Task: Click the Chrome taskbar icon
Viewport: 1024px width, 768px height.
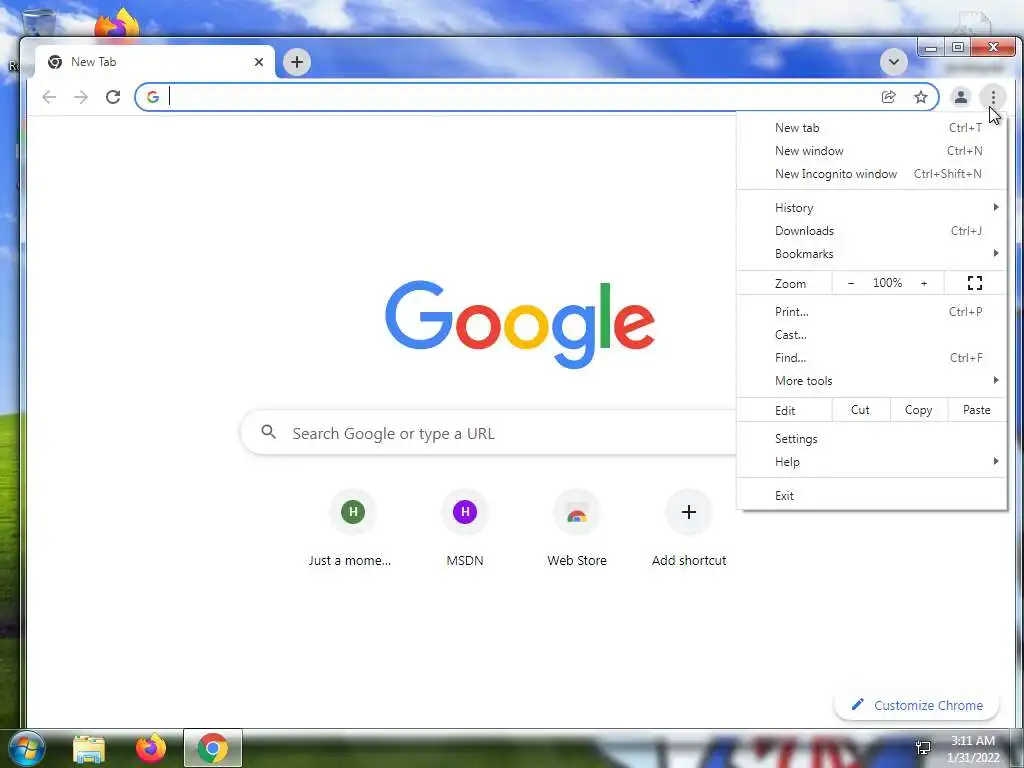Action: (213, 748)
